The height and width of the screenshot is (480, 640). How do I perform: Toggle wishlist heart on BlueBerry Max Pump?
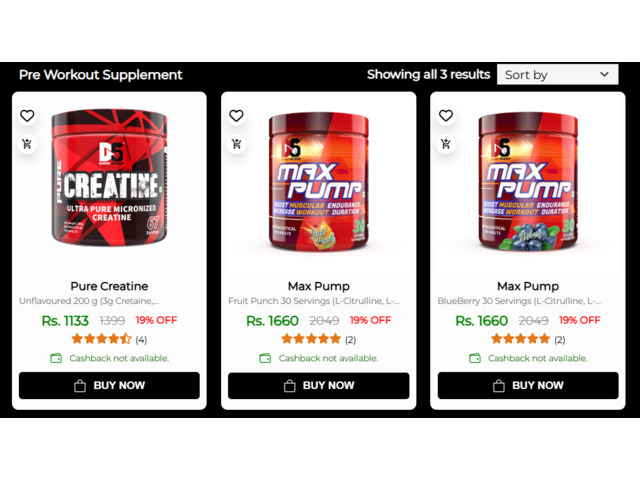[446, 116]
